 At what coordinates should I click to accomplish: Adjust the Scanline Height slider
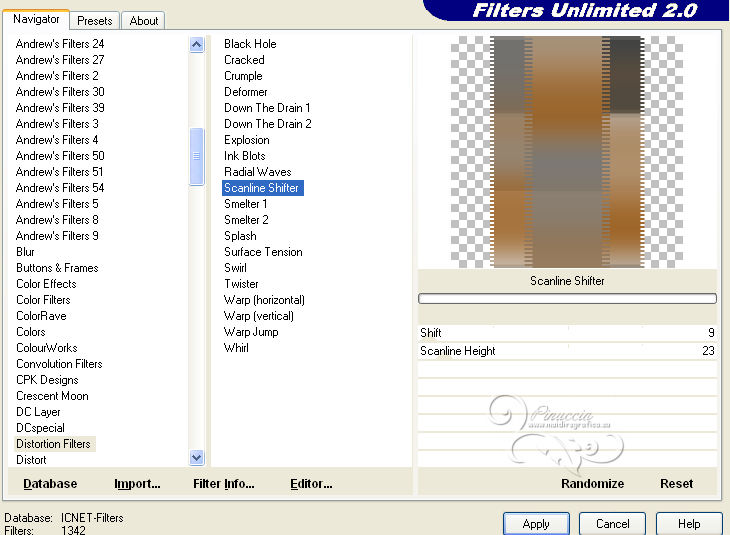pos(567,351)
